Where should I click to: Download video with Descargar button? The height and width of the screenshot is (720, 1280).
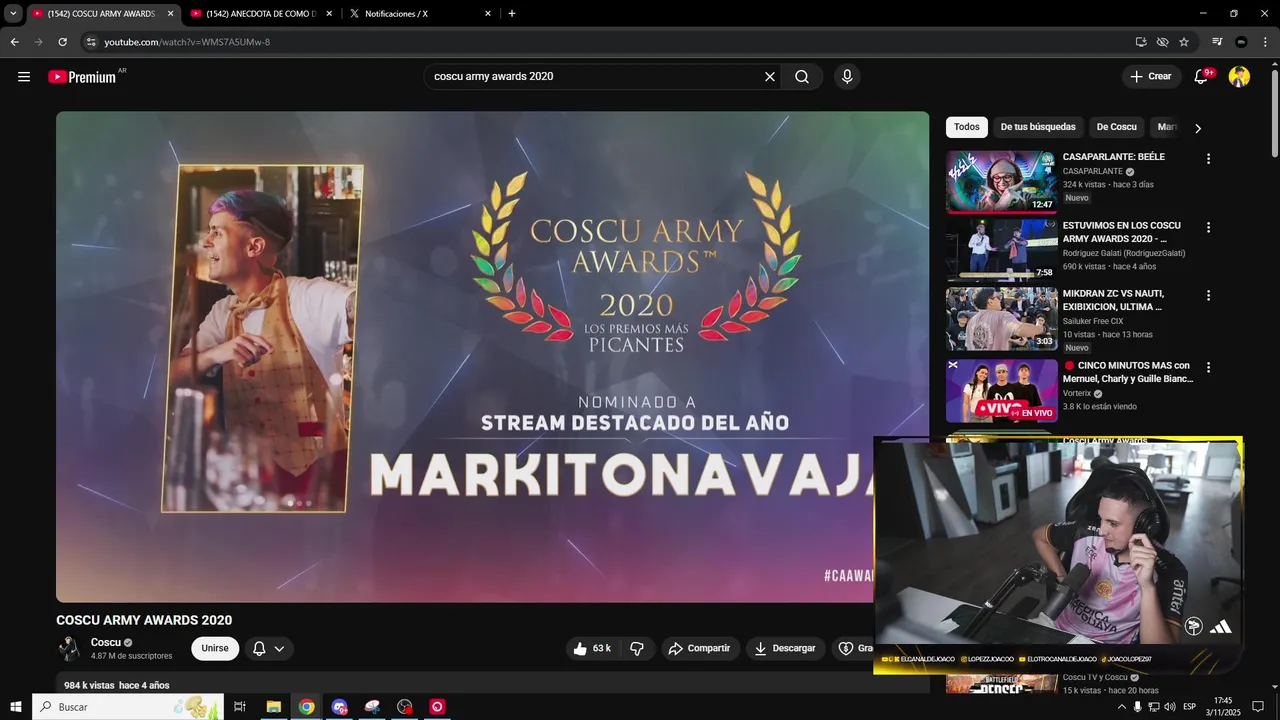pos(785,649)
